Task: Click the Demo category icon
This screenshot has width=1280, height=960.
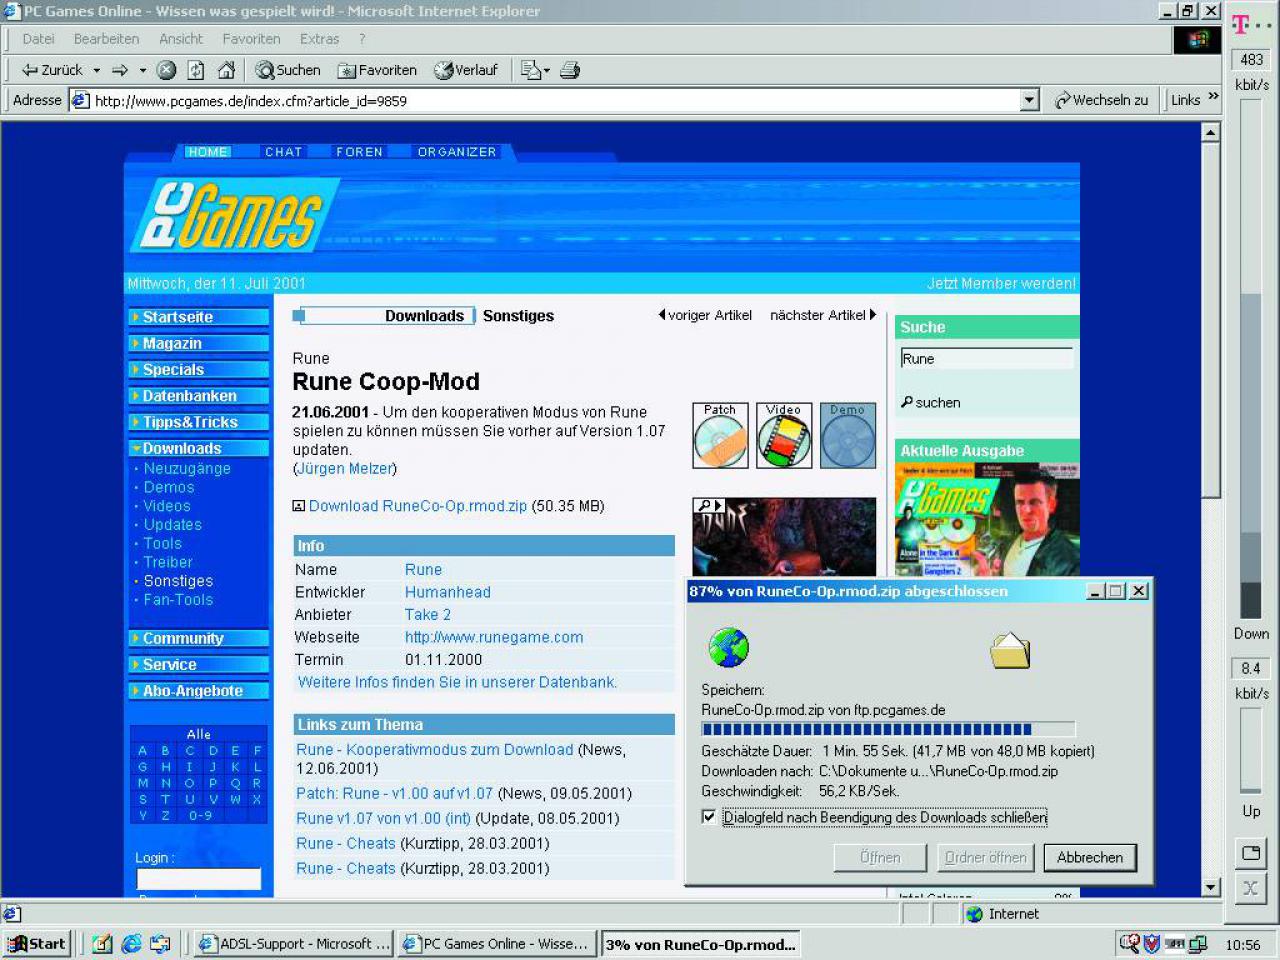Action: click(x=848, y=435)
